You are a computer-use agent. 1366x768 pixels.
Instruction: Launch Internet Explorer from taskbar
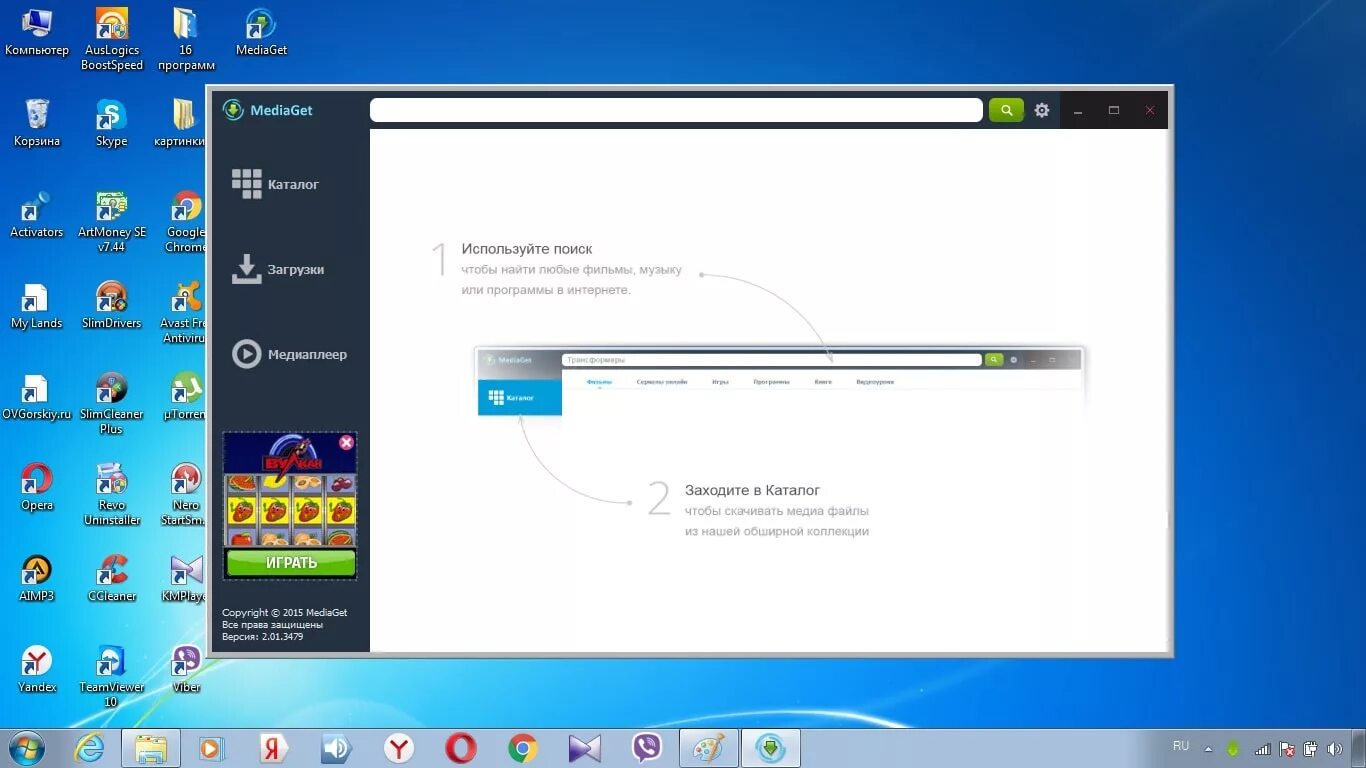(89, 748)
